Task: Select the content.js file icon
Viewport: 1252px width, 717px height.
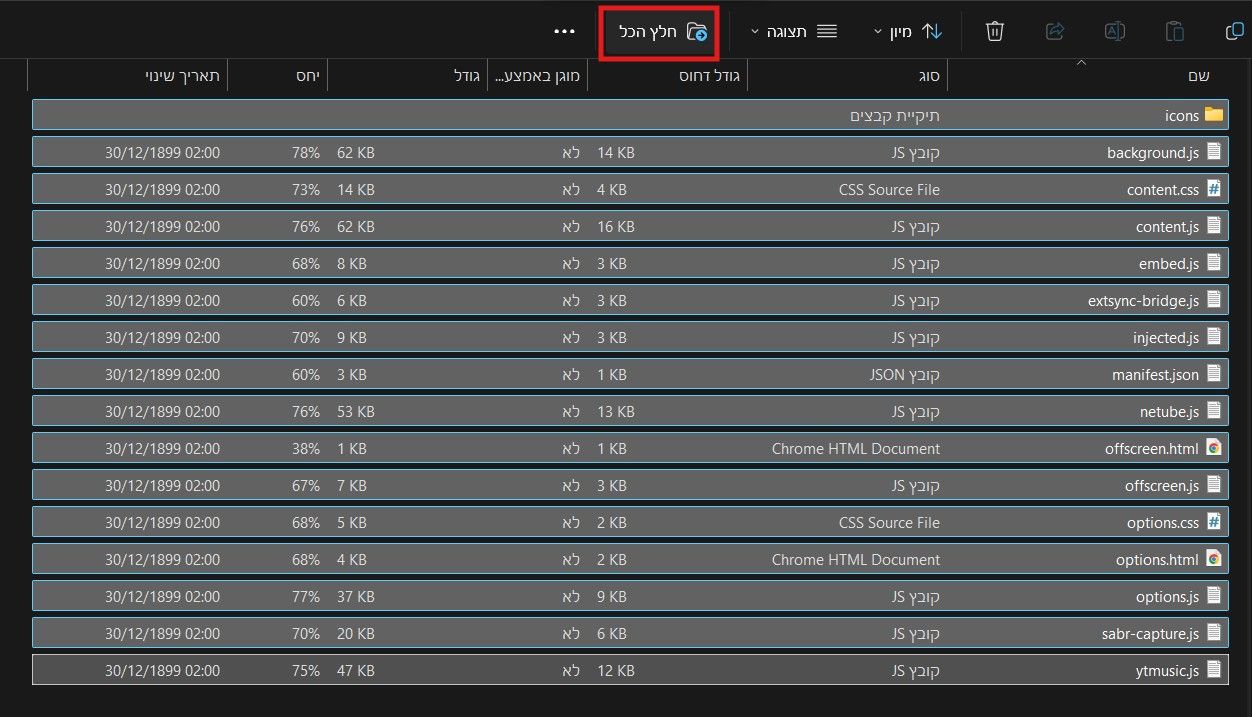Action: pos(1214,226)
